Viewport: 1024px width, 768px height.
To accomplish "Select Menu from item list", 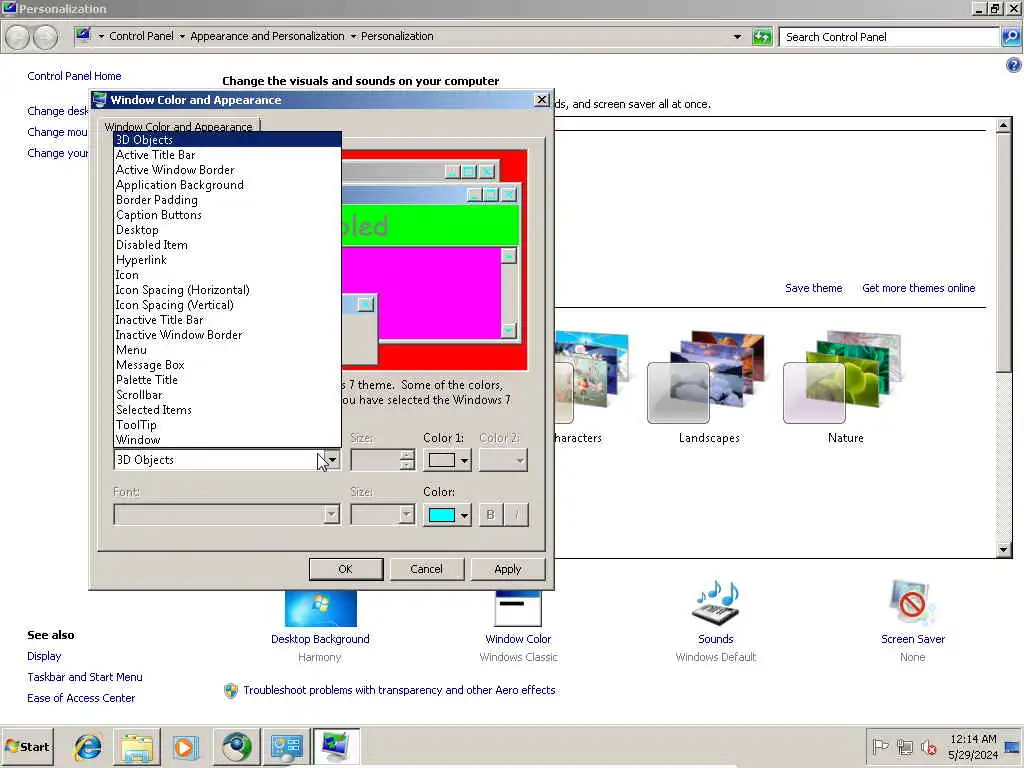I will point(227,350).
